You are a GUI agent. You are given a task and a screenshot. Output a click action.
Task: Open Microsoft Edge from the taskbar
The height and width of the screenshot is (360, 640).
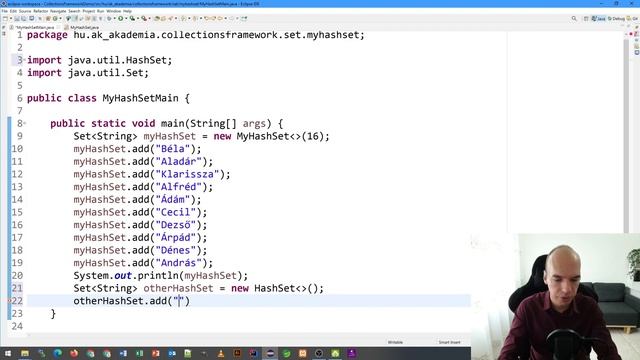click(x=58, y=353)
